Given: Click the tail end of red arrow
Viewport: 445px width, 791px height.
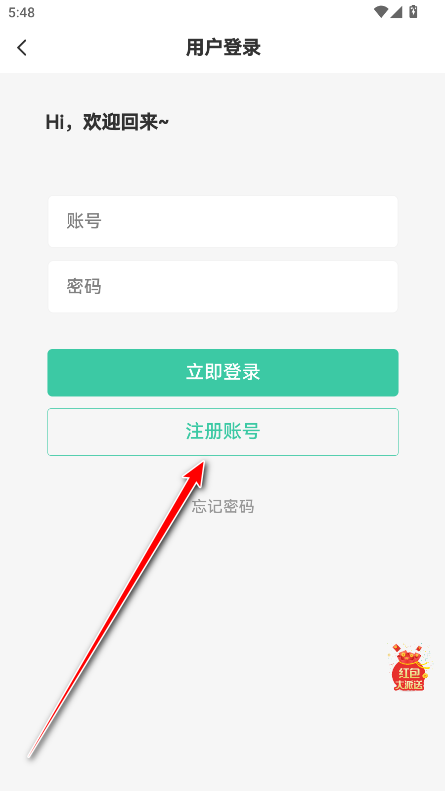Looking at the screenshot, I should [29, 755].
